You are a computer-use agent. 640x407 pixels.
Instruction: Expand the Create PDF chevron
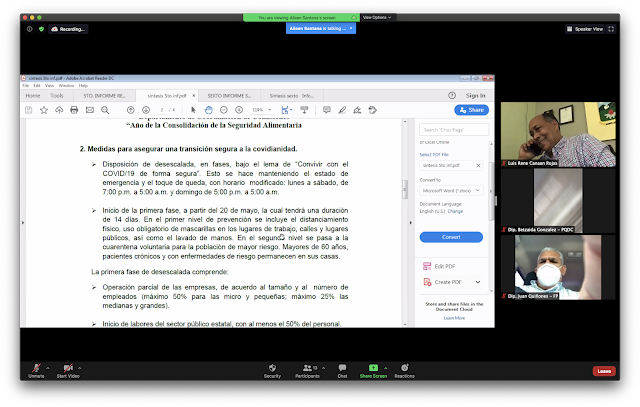point(478,282)
